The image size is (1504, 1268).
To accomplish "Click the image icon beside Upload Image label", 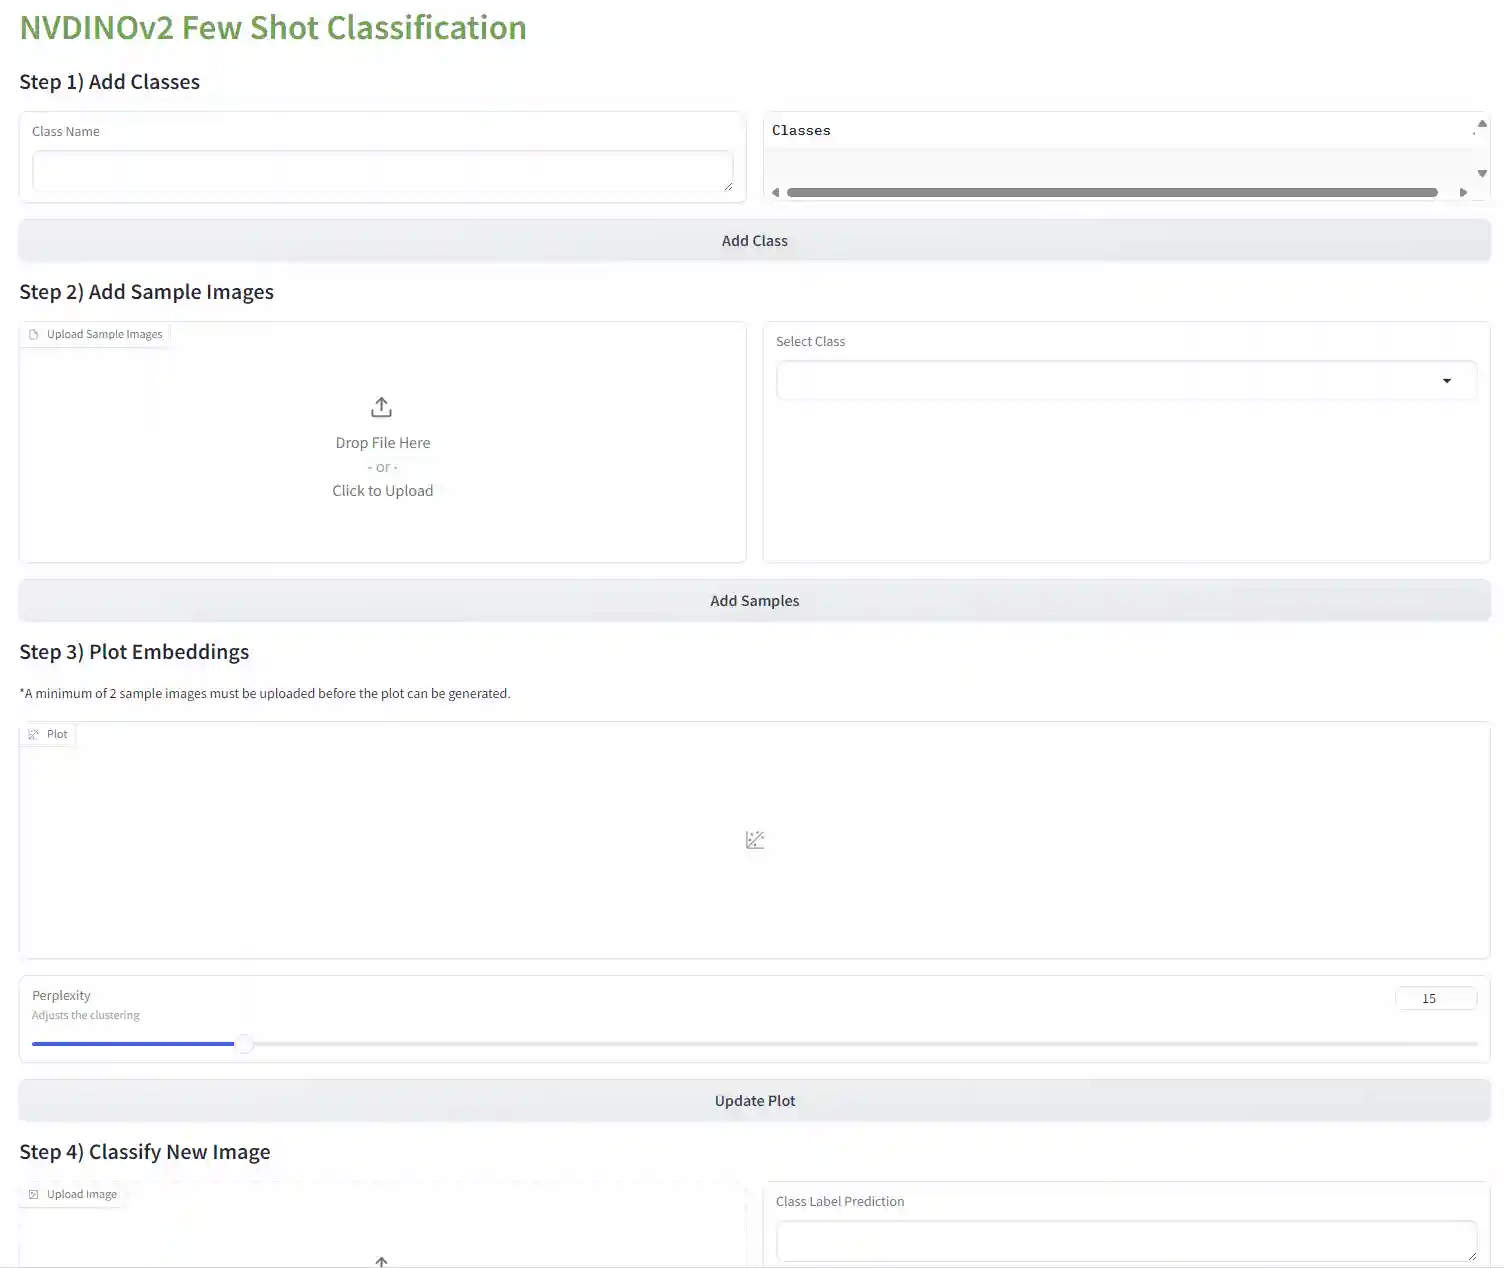I will tap(34, 1195).
